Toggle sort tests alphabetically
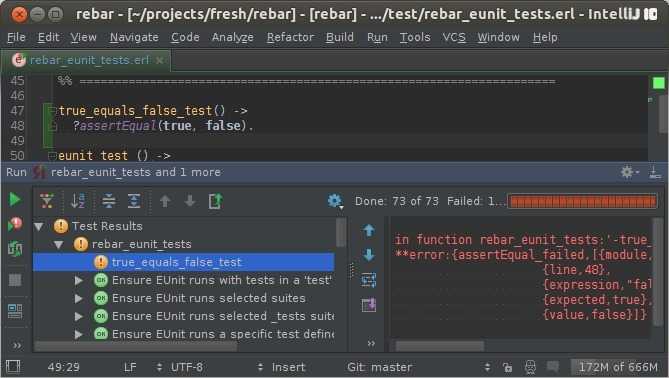 [x=78, y=201]
